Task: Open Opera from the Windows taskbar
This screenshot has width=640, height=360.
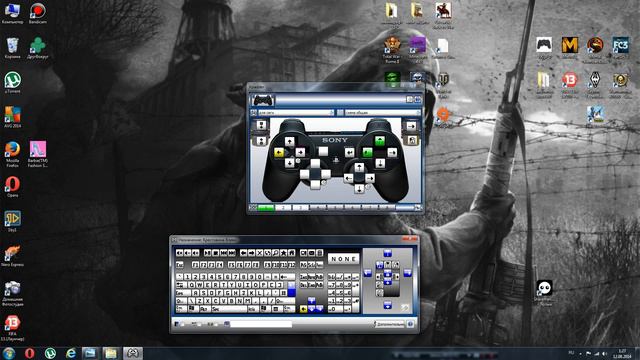Action: coord(29,353)
